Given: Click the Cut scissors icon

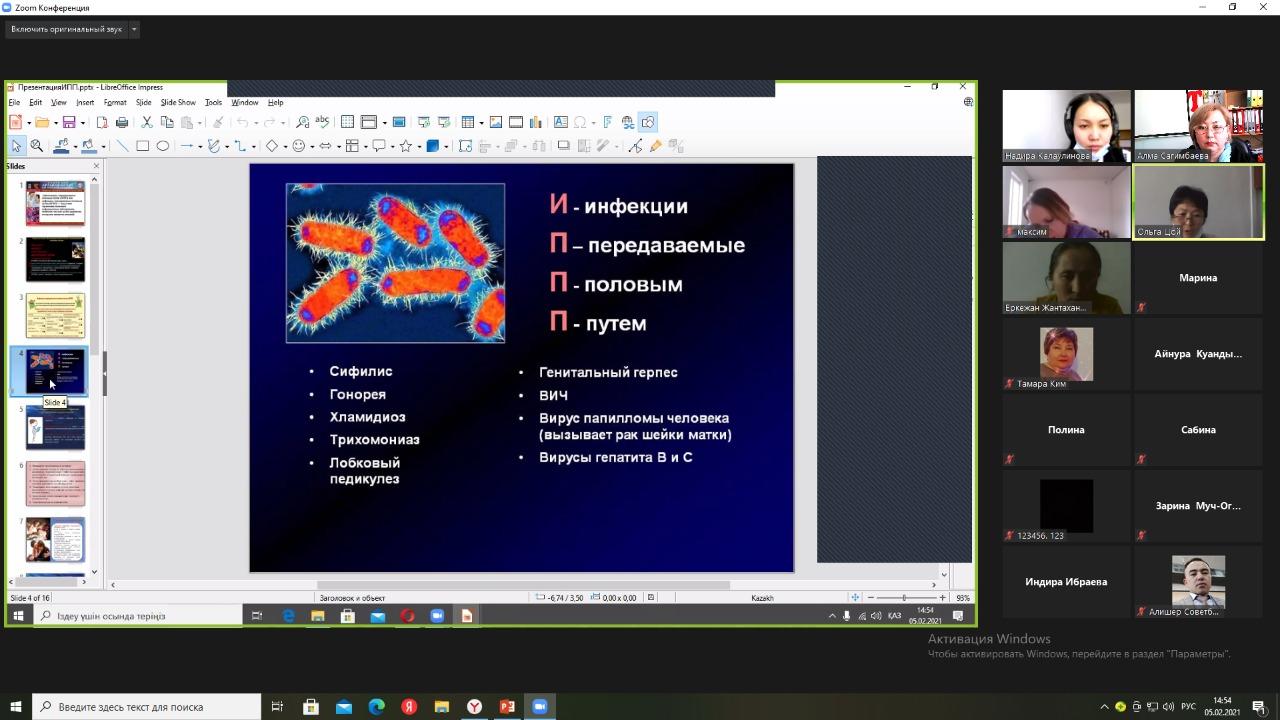Looking at the screenshot, I should point(146,122).
